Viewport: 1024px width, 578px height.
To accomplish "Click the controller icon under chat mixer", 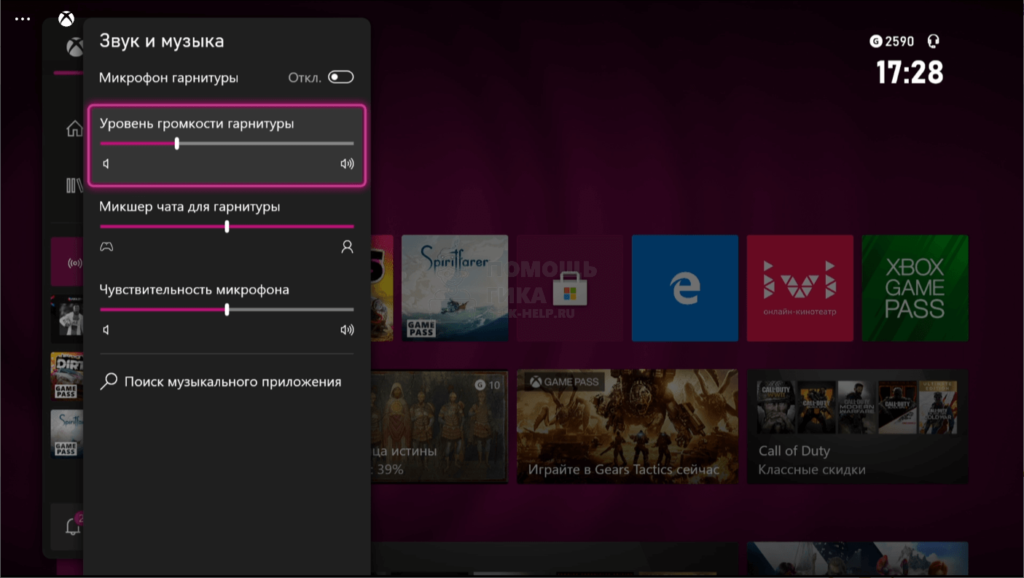I will (x=106, y=246).
